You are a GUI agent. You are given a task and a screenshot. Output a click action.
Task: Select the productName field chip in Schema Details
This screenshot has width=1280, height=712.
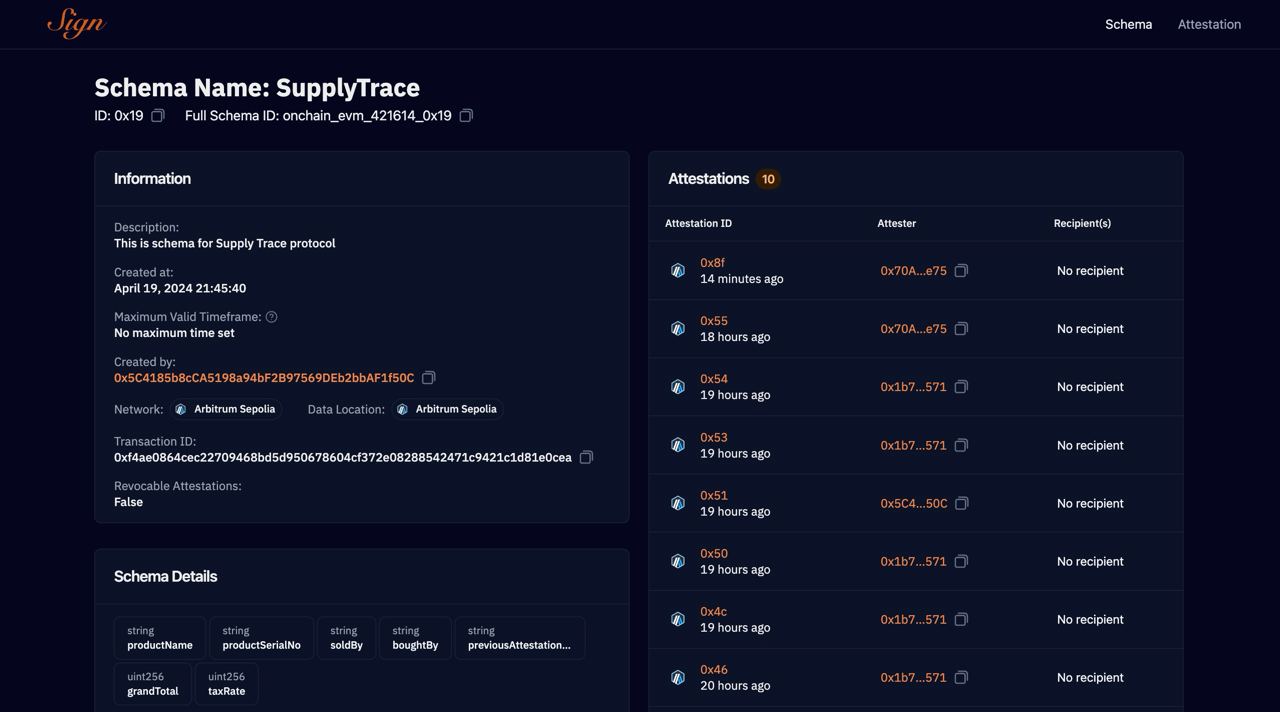(x=159, y=637)
